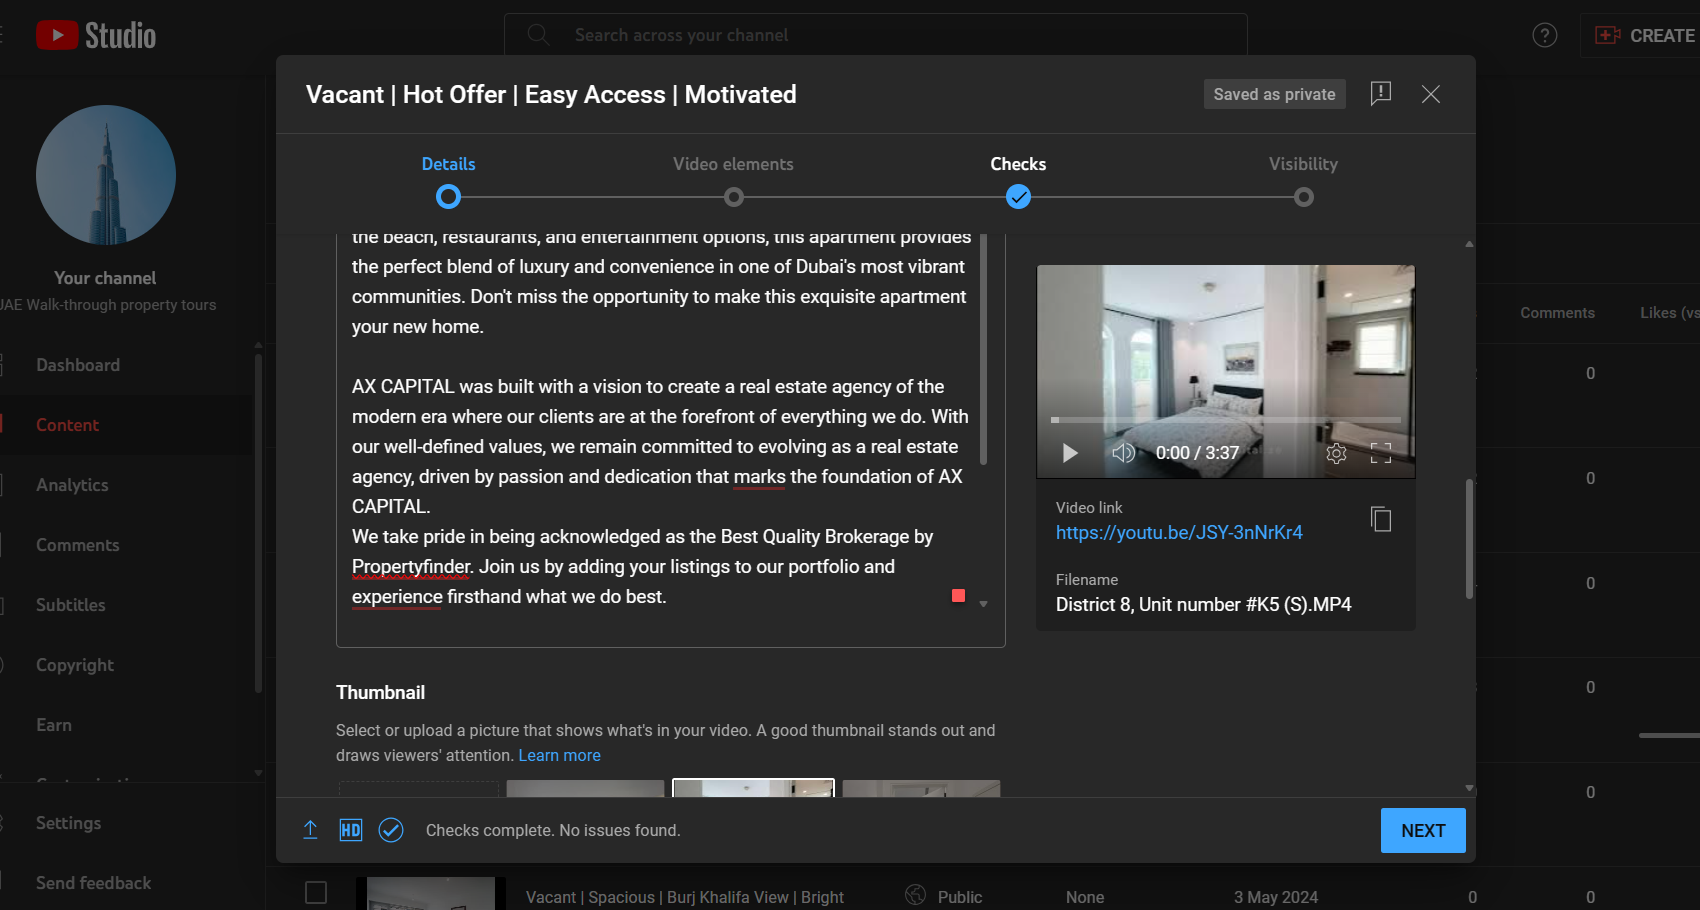This screenshot has width=1700, height=910.
Task: Focus the Search across your channel field
Action: pyautogui.click(x=876, y=35)
